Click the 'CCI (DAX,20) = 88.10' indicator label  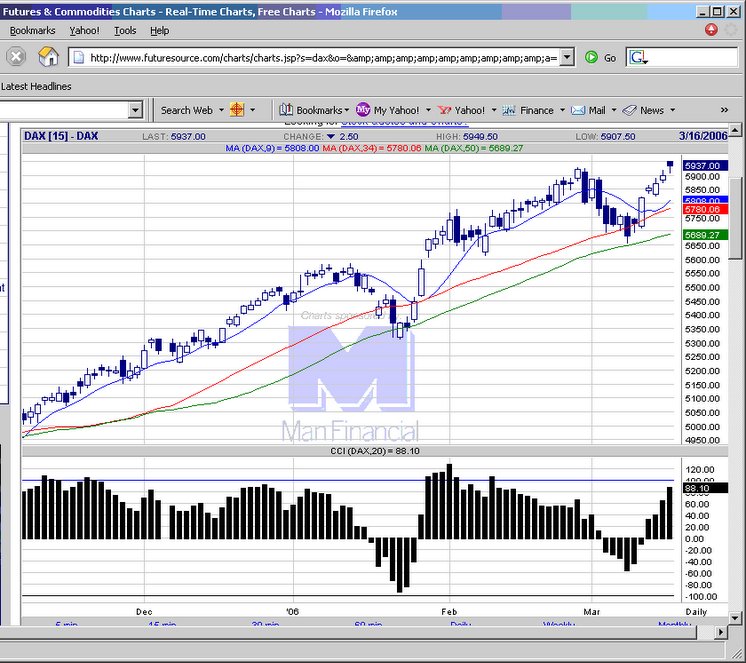click(x=375, y=451)
